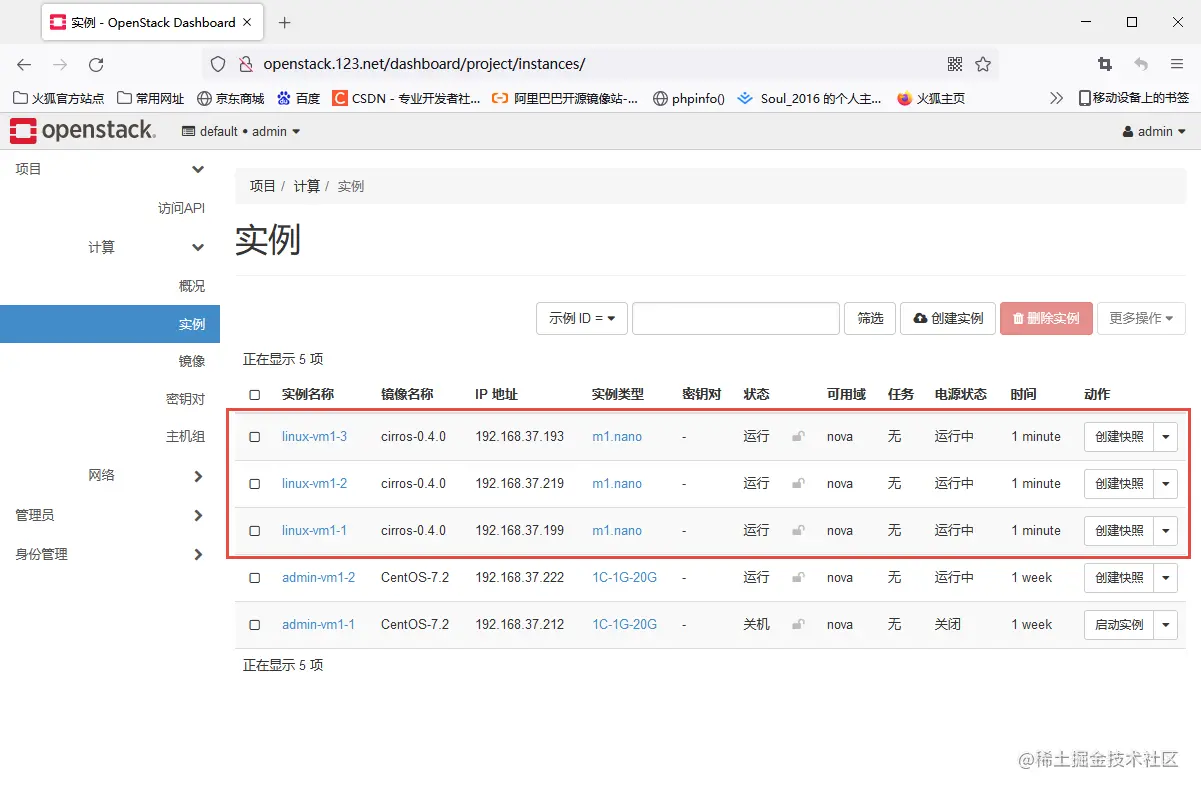1201x792 pixels.
Task: Click the page reload icon in browser toolbar
Action: pos(96,63)
